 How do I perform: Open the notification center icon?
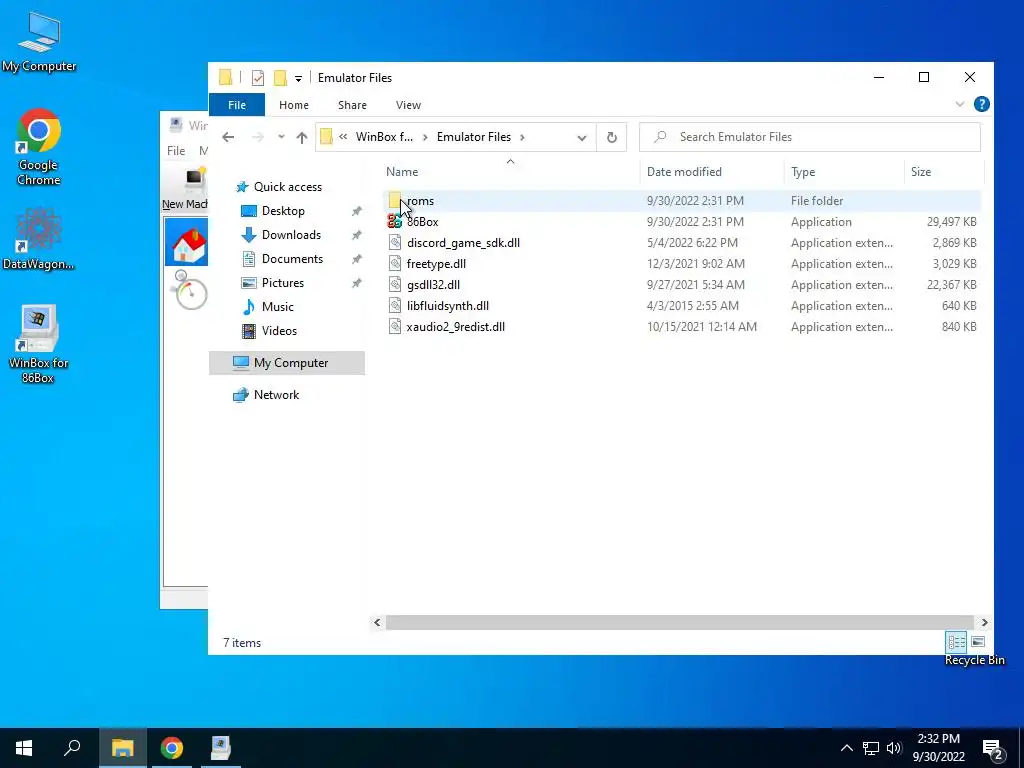coord(993,748)
